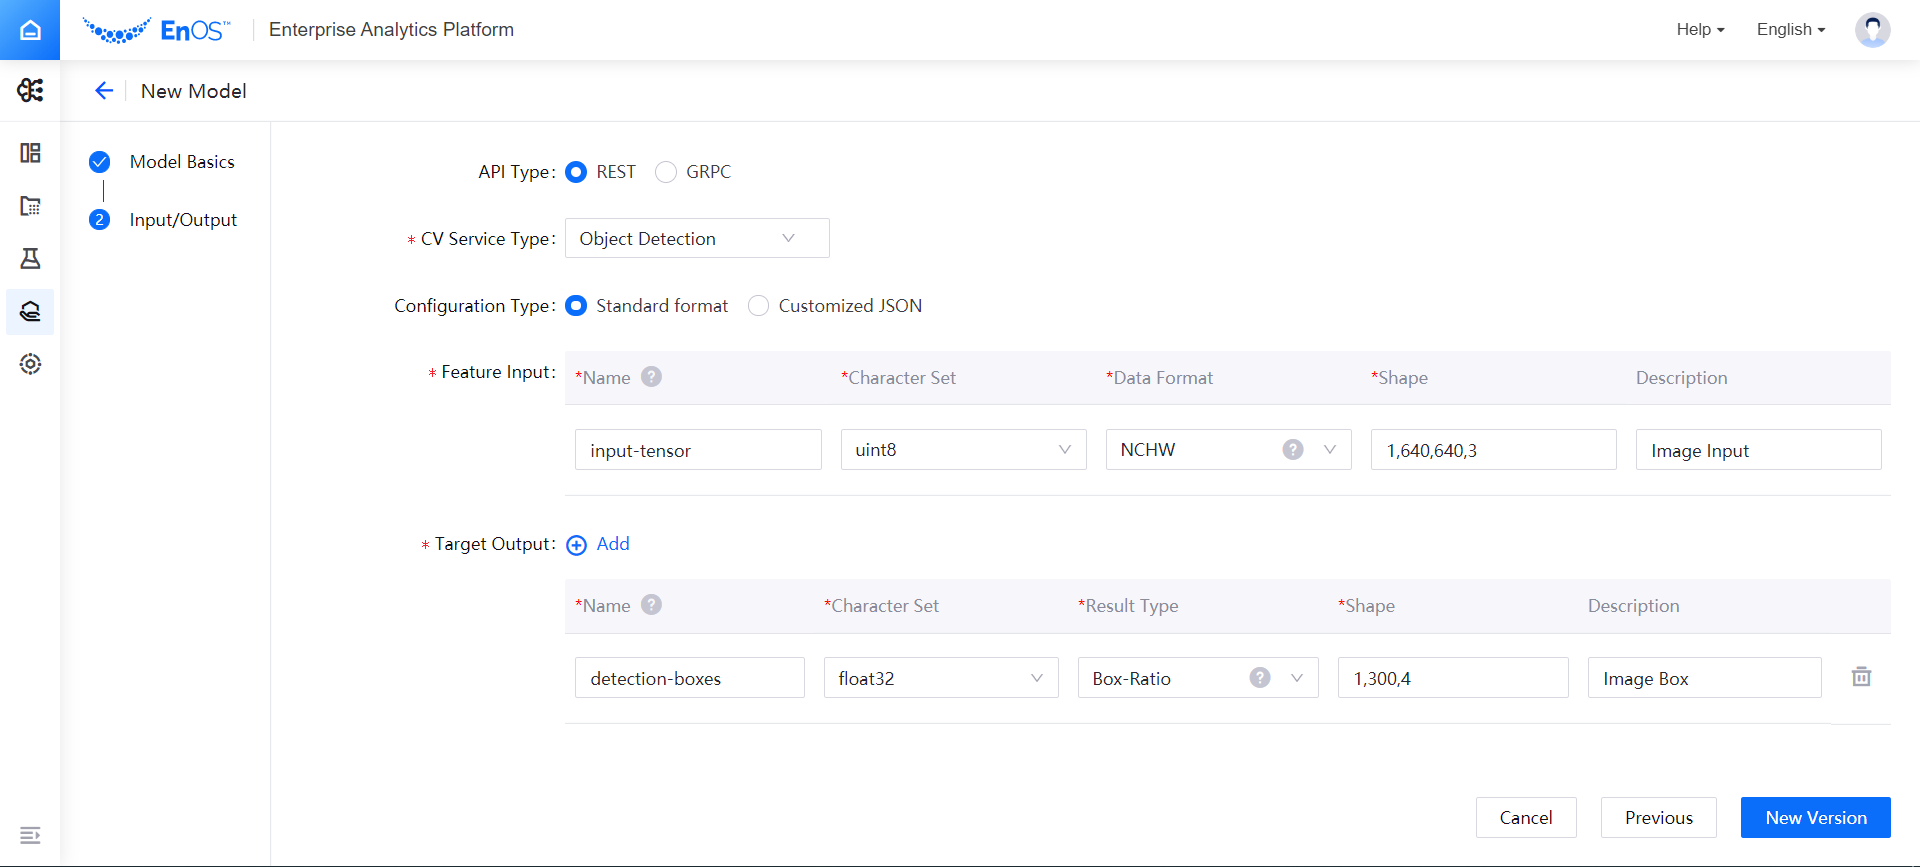1920x867 pixels.
Task: Select the REST API type radio button
Action: (576, 172)
